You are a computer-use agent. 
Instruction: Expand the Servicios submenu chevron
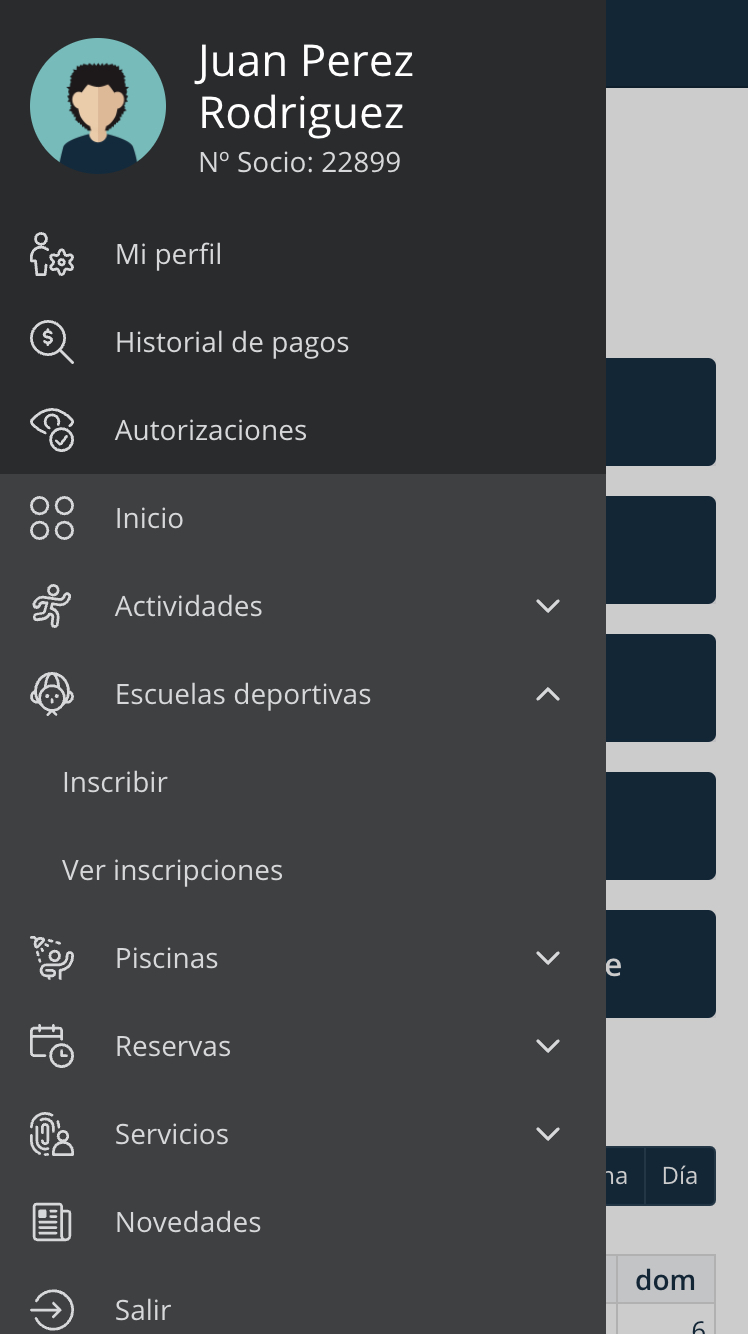pyautogui.click(x=548, y=1134)
